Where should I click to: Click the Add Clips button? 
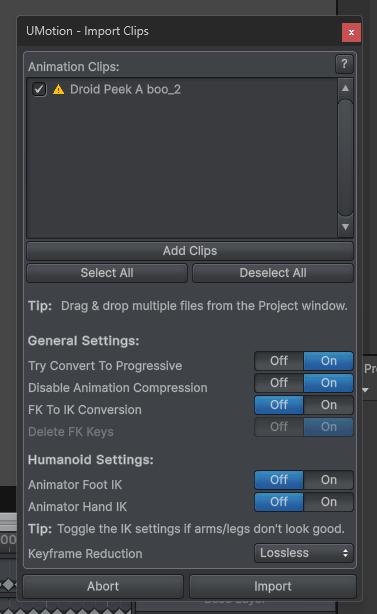[x=190, y=251]
